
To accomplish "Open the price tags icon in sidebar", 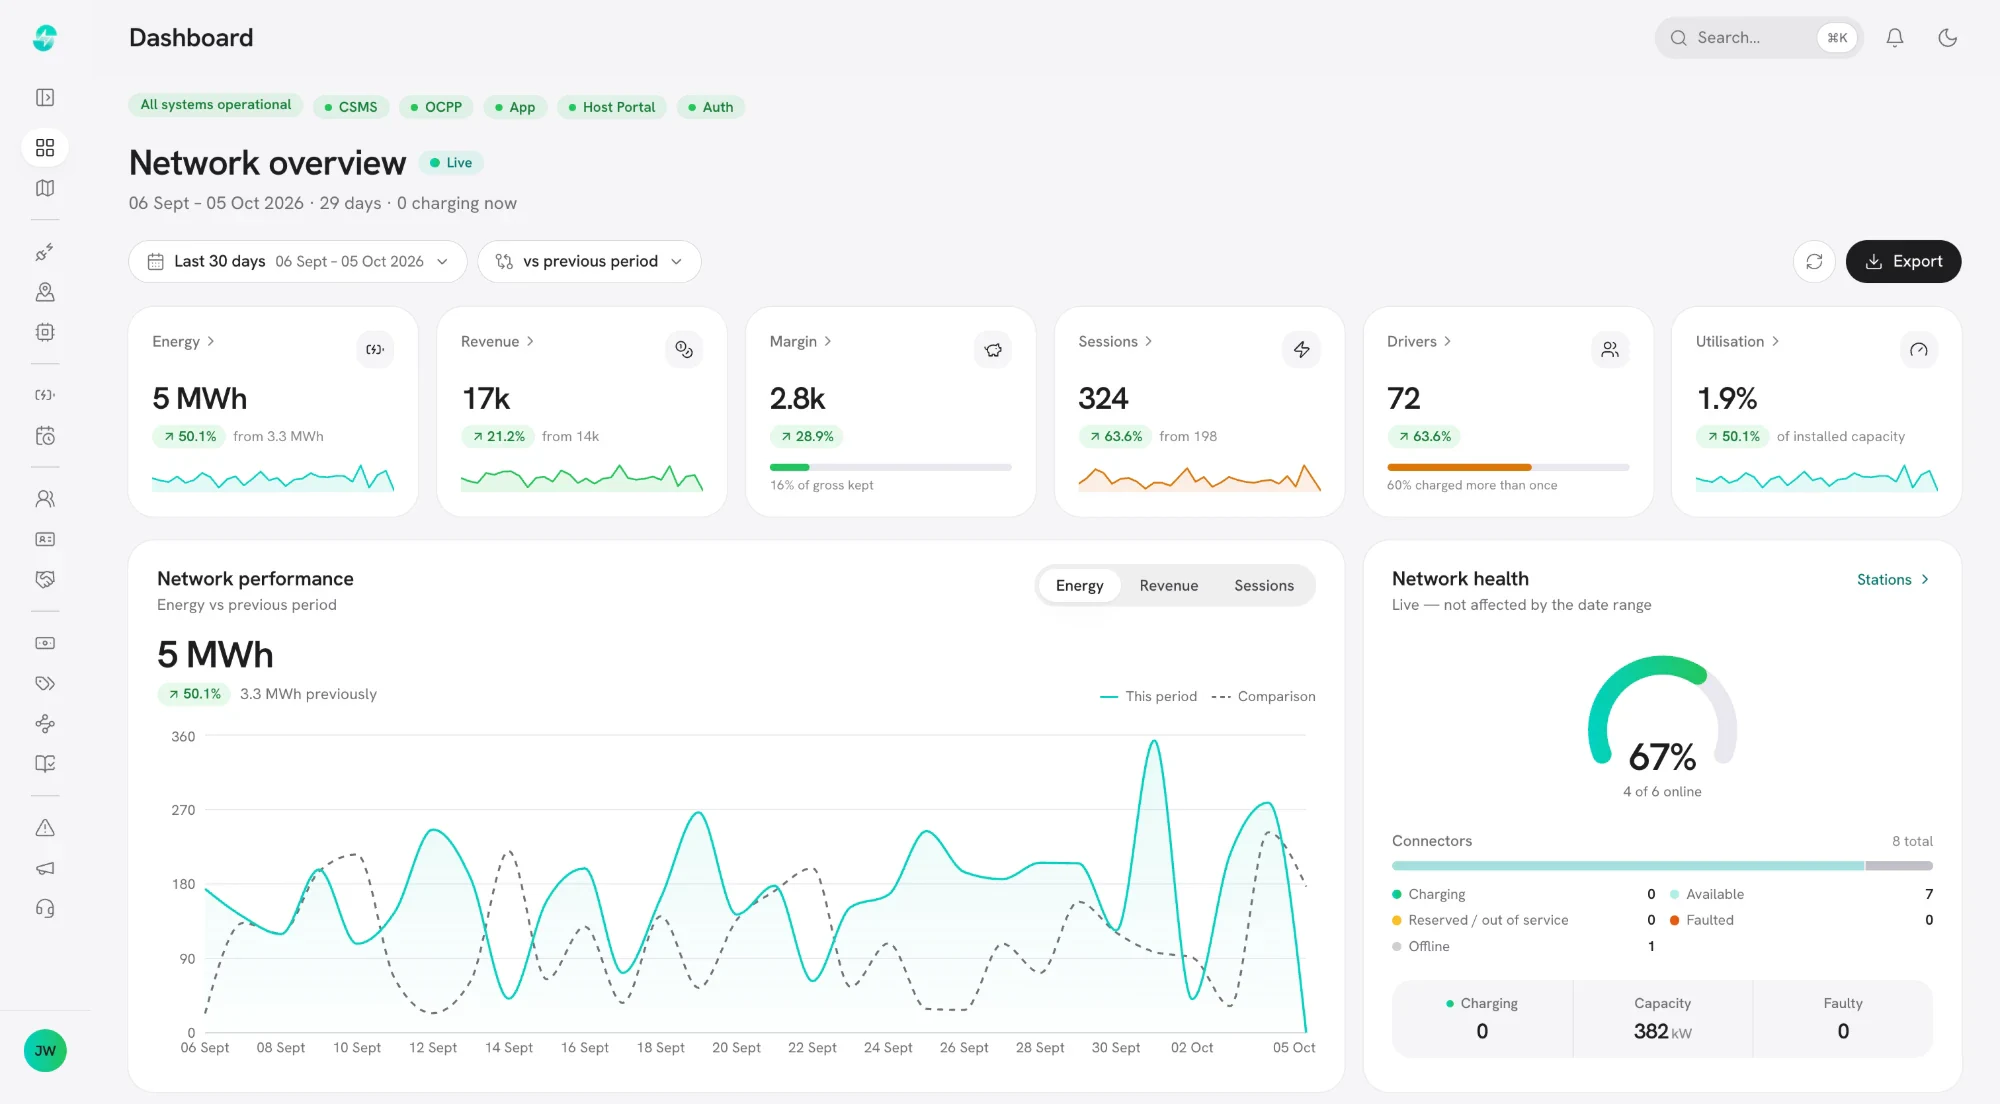I will pos(45,684).
